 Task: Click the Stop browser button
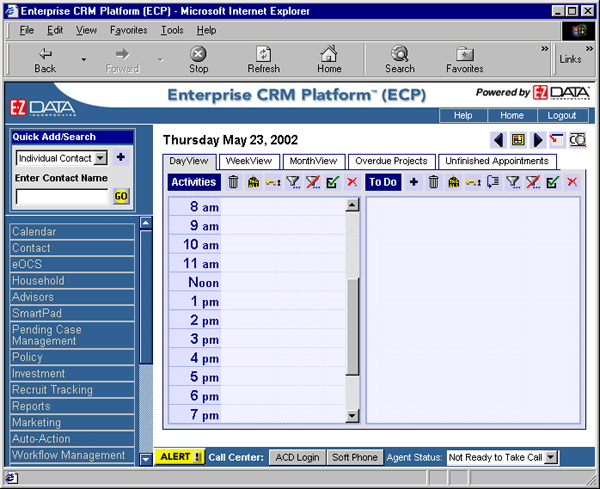[x=199, y=60]
